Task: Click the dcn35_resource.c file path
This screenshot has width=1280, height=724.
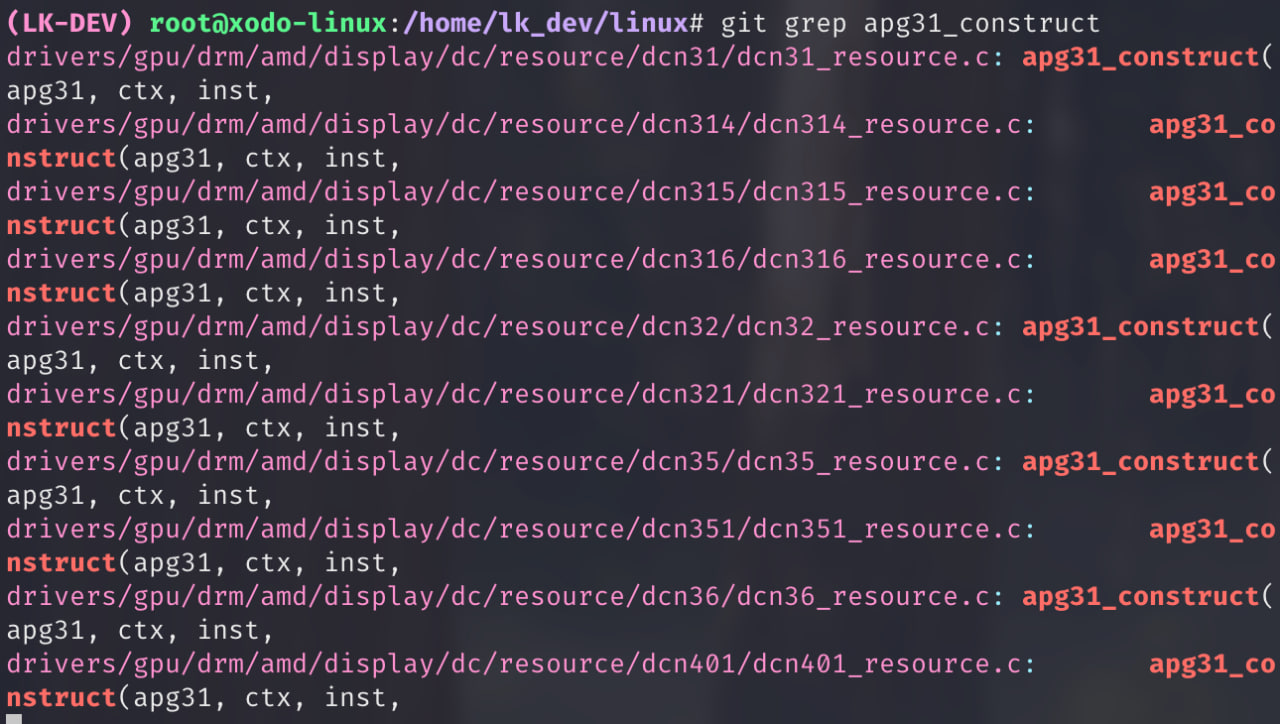Action: pyautogui.click(x=498, y=462)
